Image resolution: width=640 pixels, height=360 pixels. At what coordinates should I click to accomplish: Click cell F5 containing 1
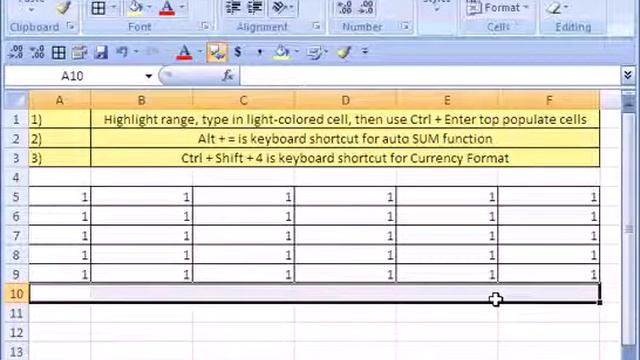click(x=549, y=197)
